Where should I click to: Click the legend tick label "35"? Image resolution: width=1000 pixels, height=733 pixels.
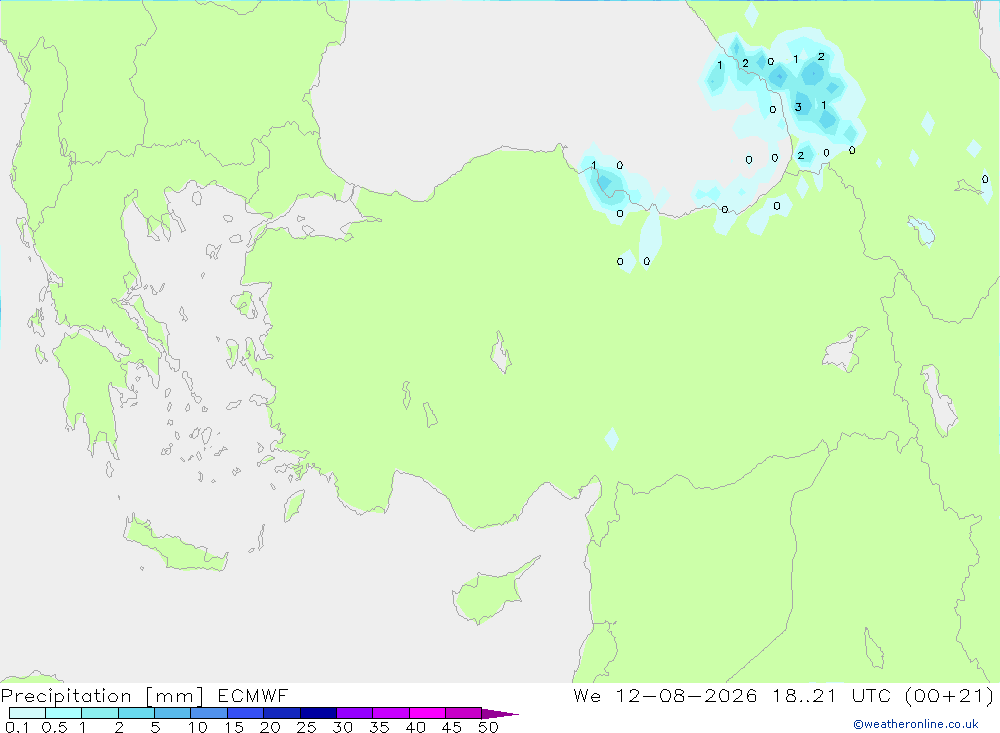coord(379,727)
